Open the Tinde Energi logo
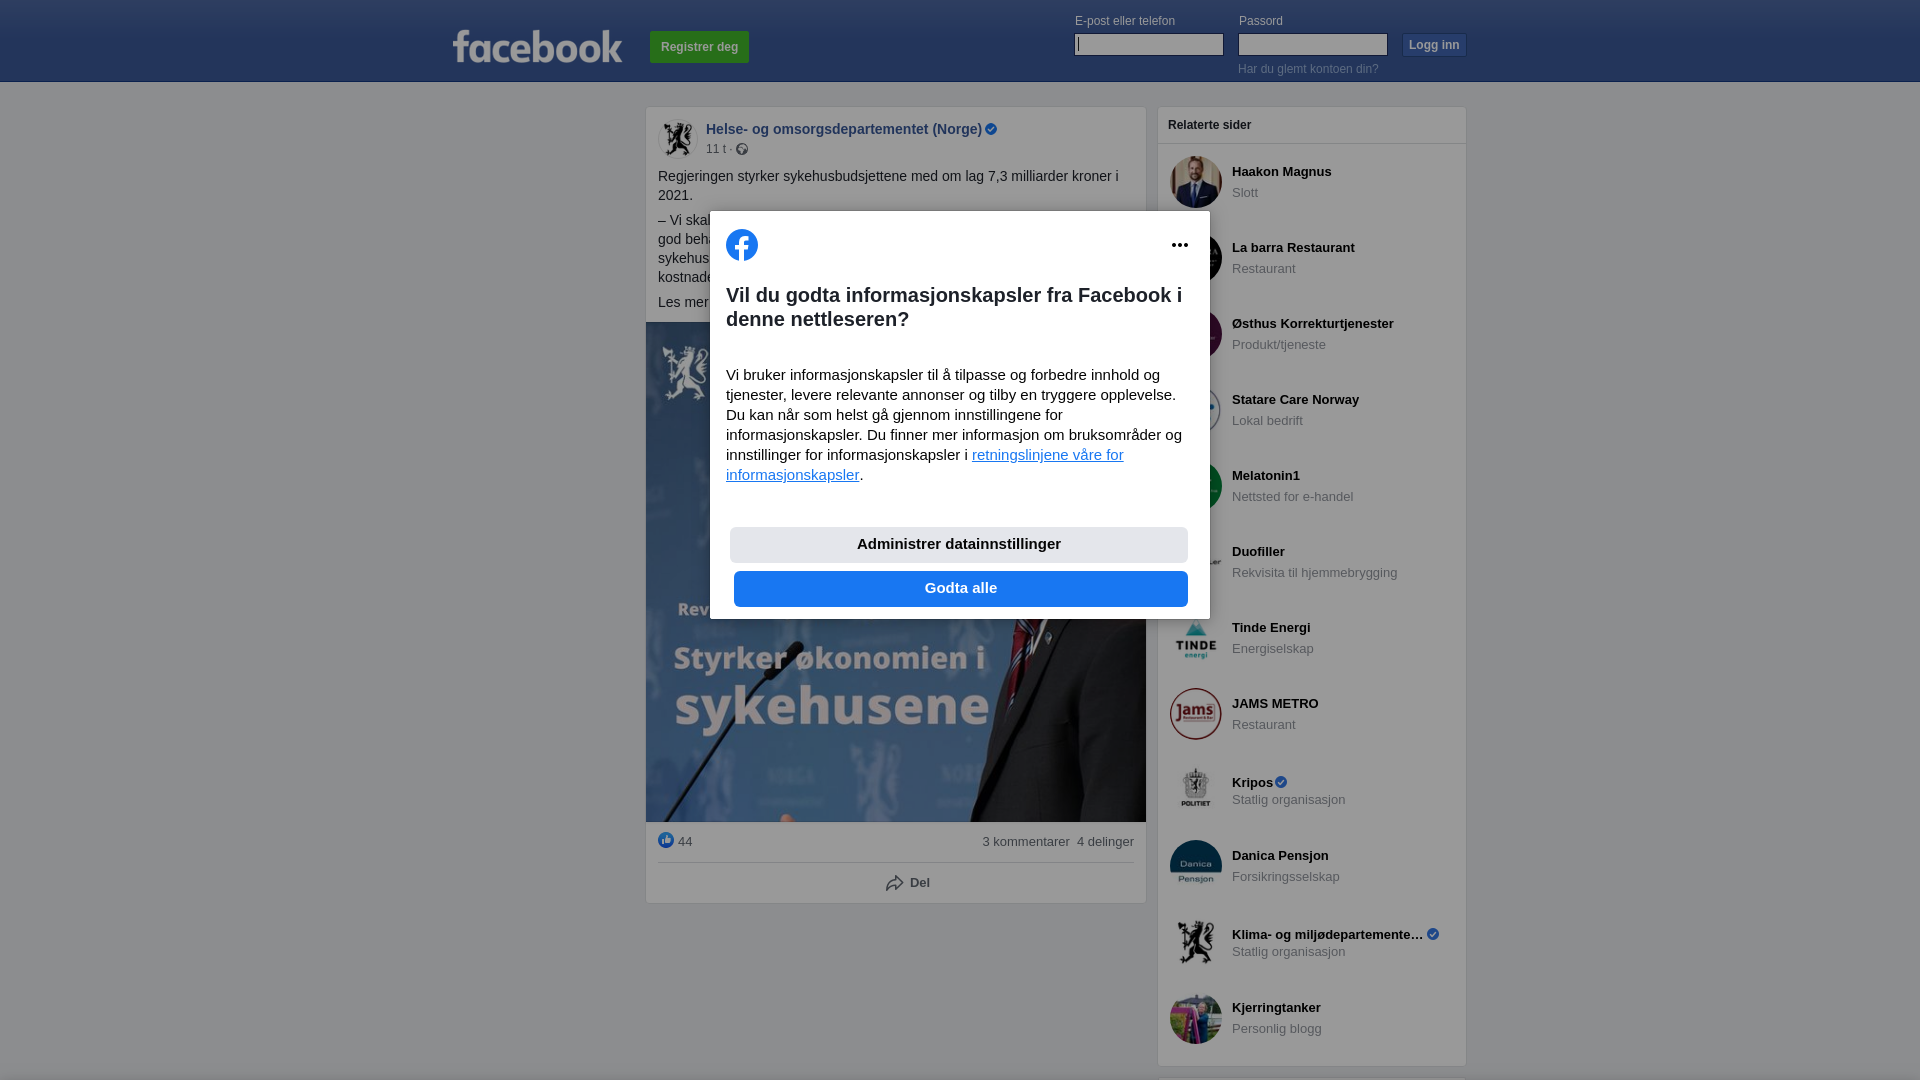The height and width of the screenshot is (1080, 1920). pyautogui.click(x=1196, y=638)
